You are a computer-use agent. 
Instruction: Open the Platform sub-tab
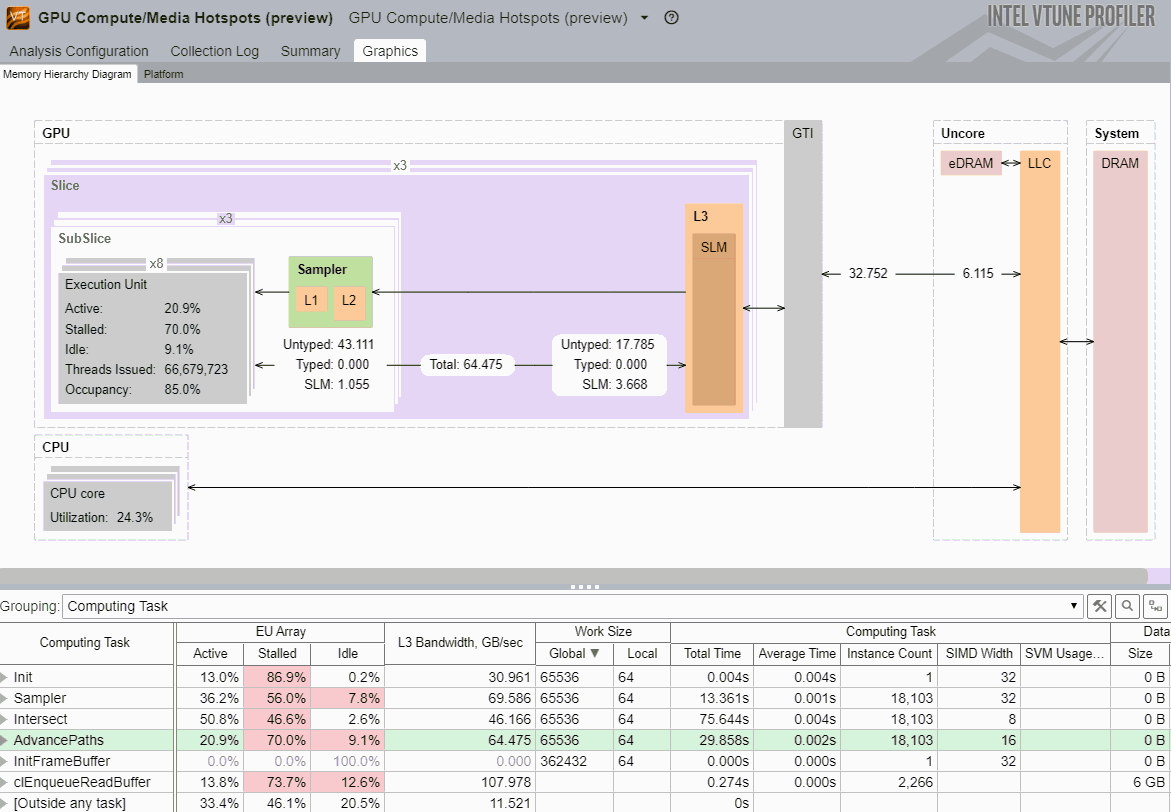pos(163,74)
